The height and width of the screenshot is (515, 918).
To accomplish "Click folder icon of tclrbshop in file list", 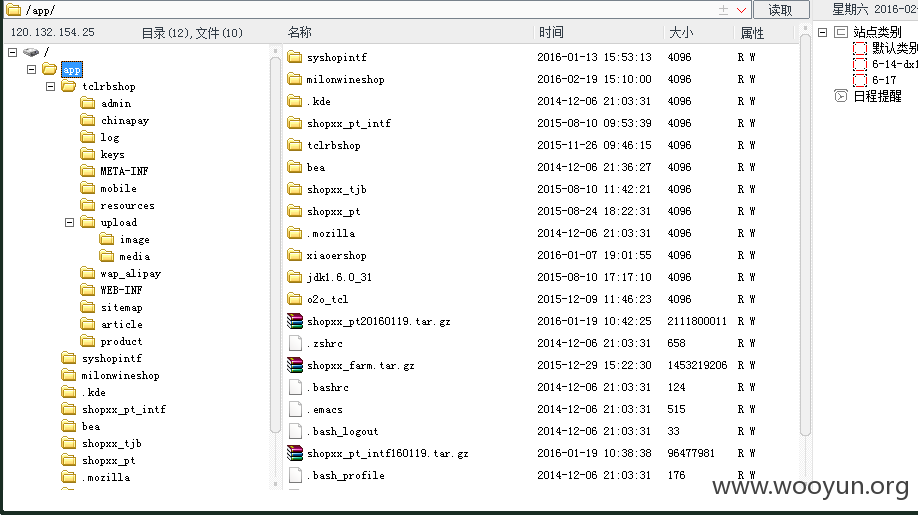I will [295, 145].
